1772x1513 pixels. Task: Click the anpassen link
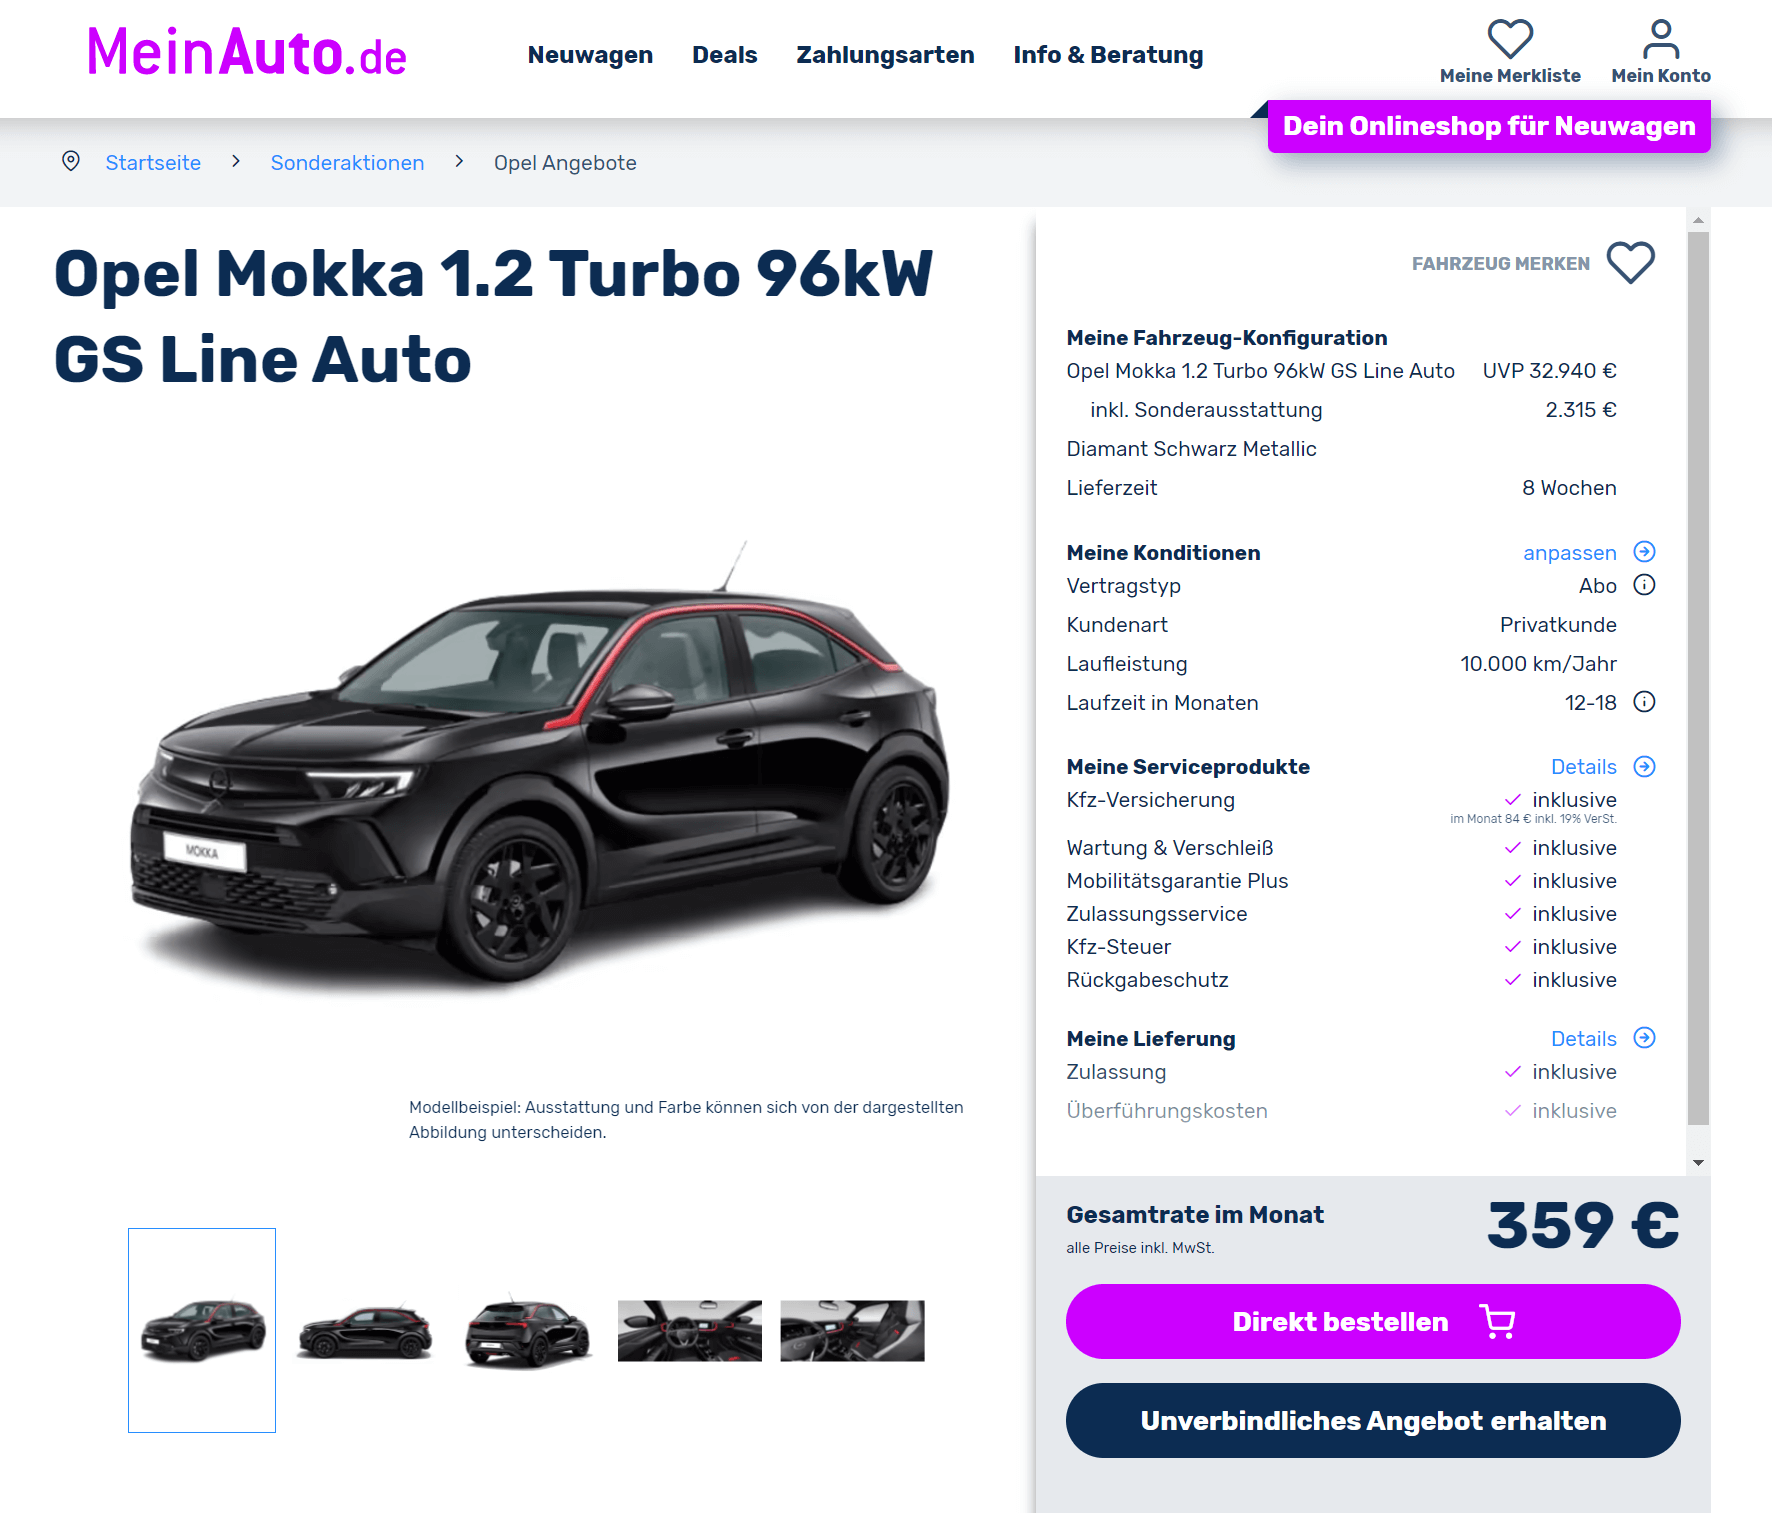point(1569,553)
